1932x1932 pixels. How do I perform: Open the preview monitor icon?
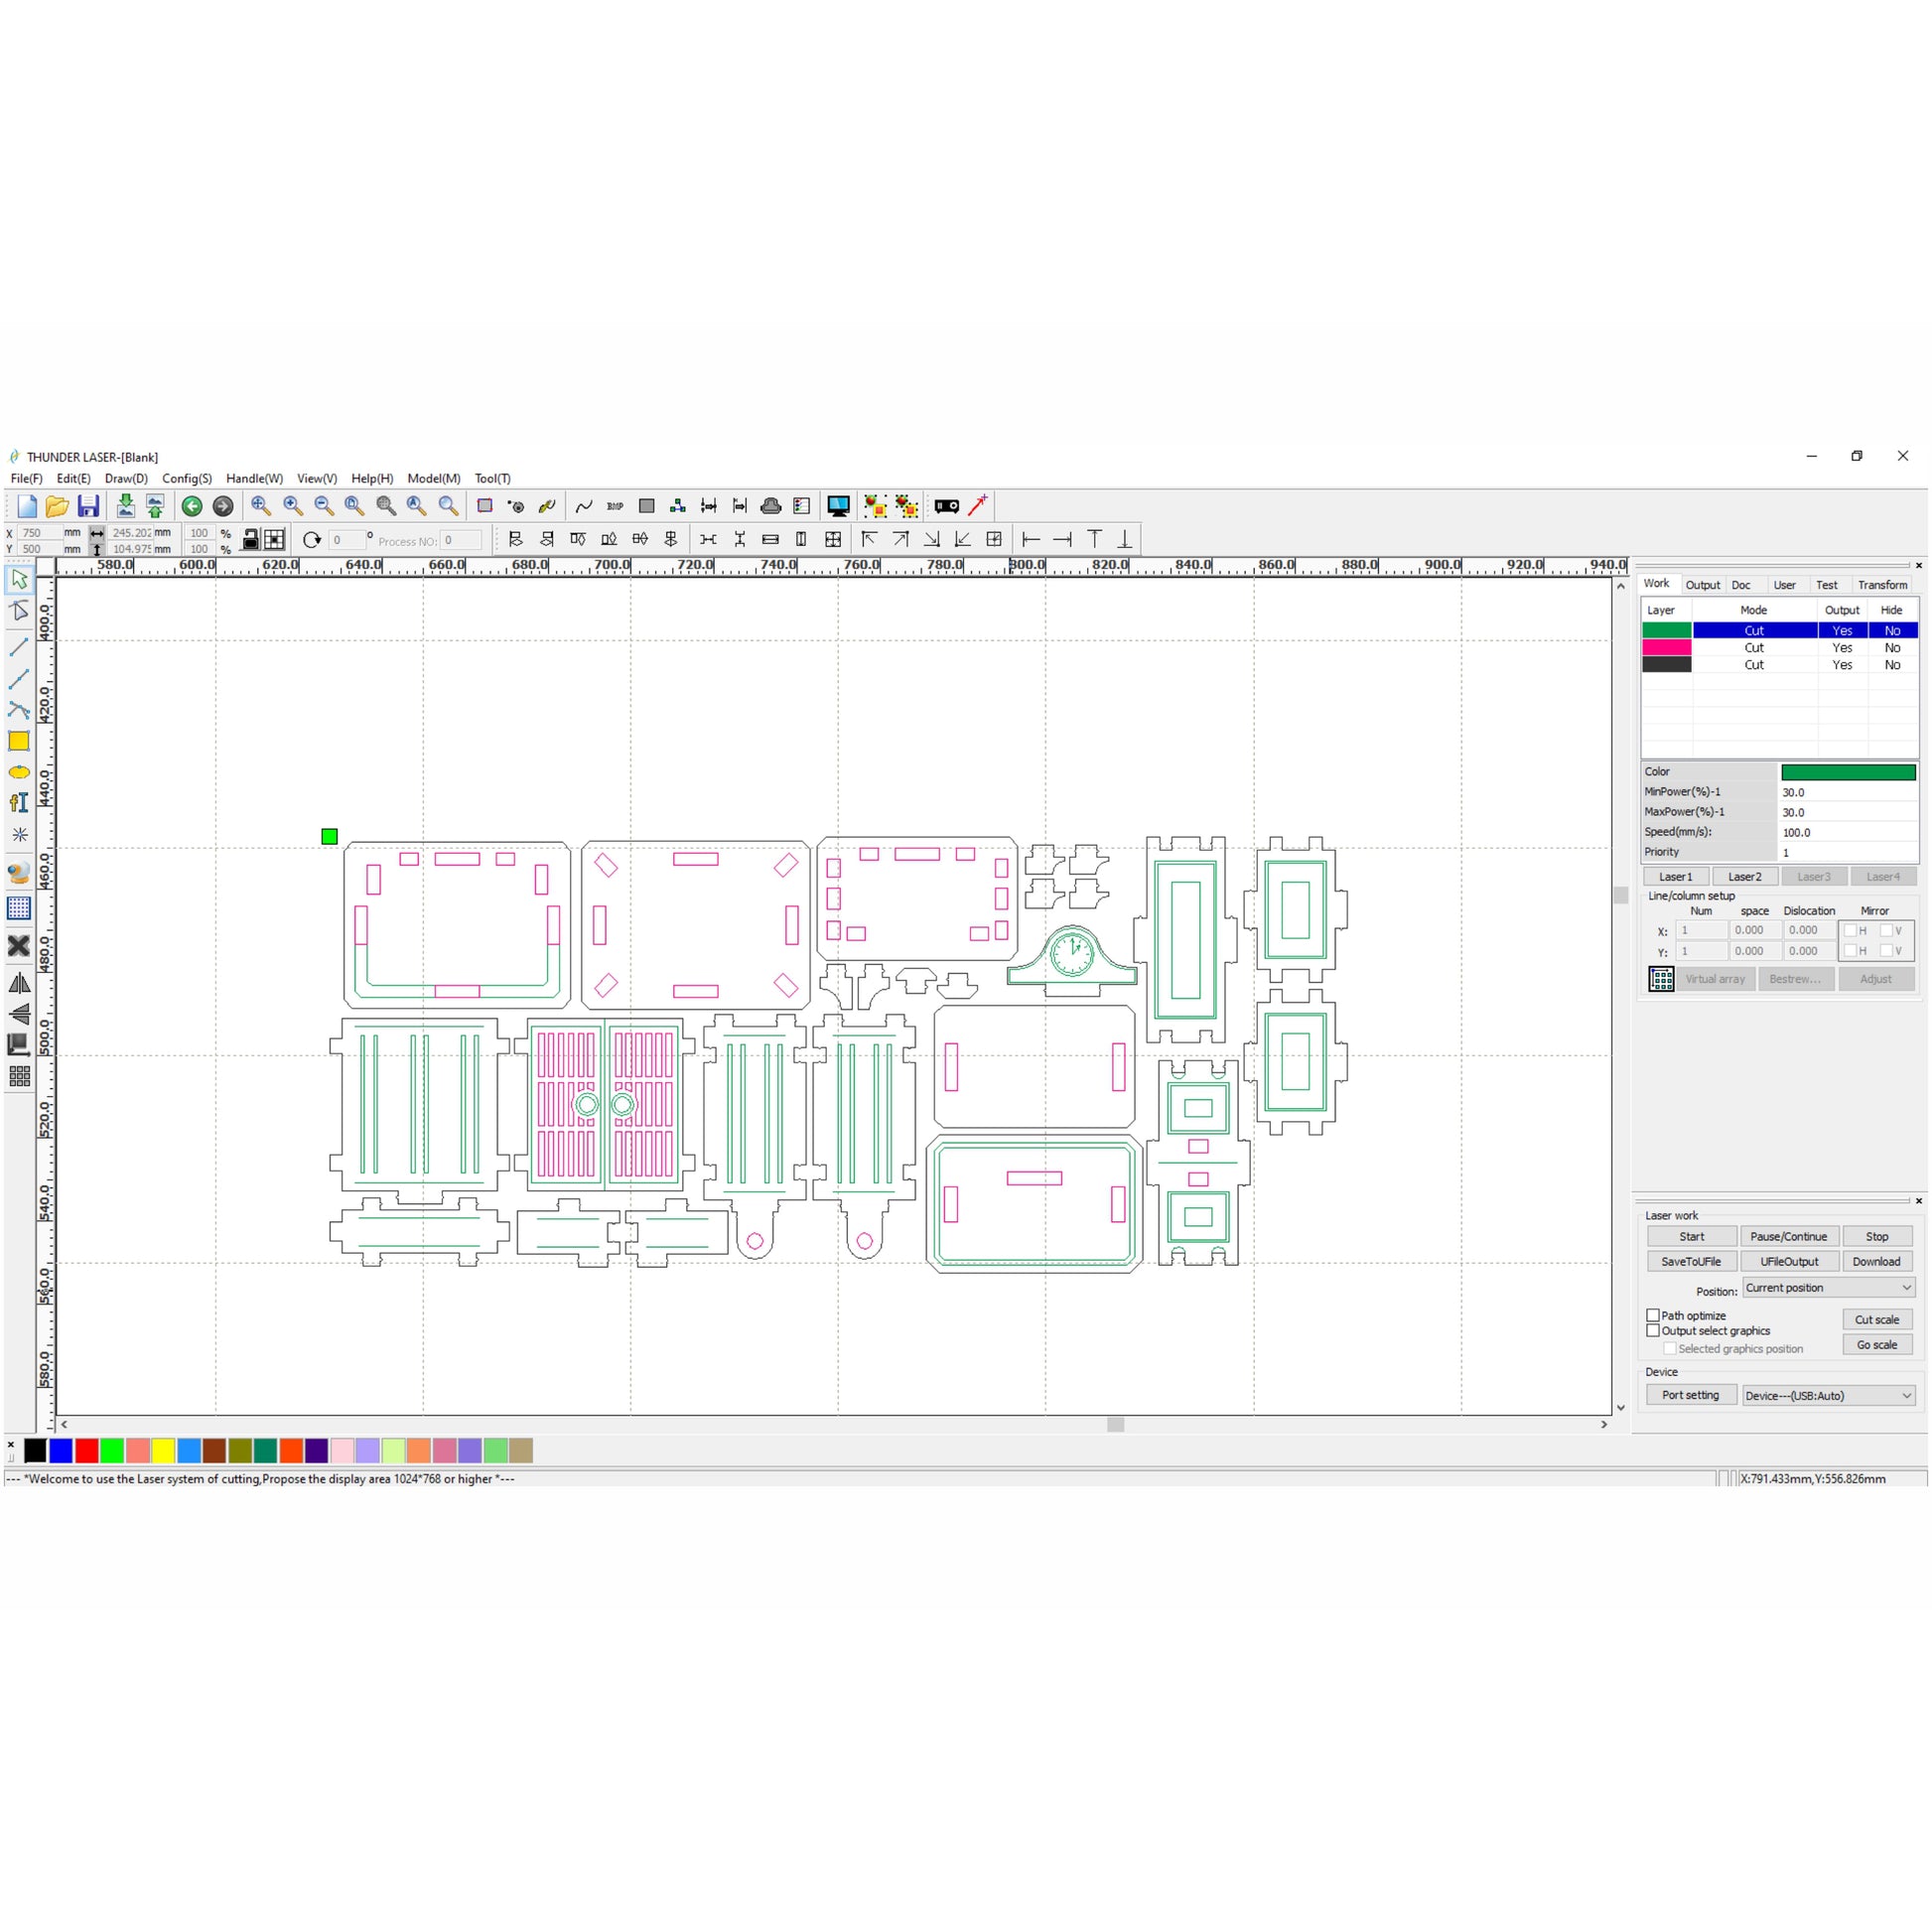(838, 506)
